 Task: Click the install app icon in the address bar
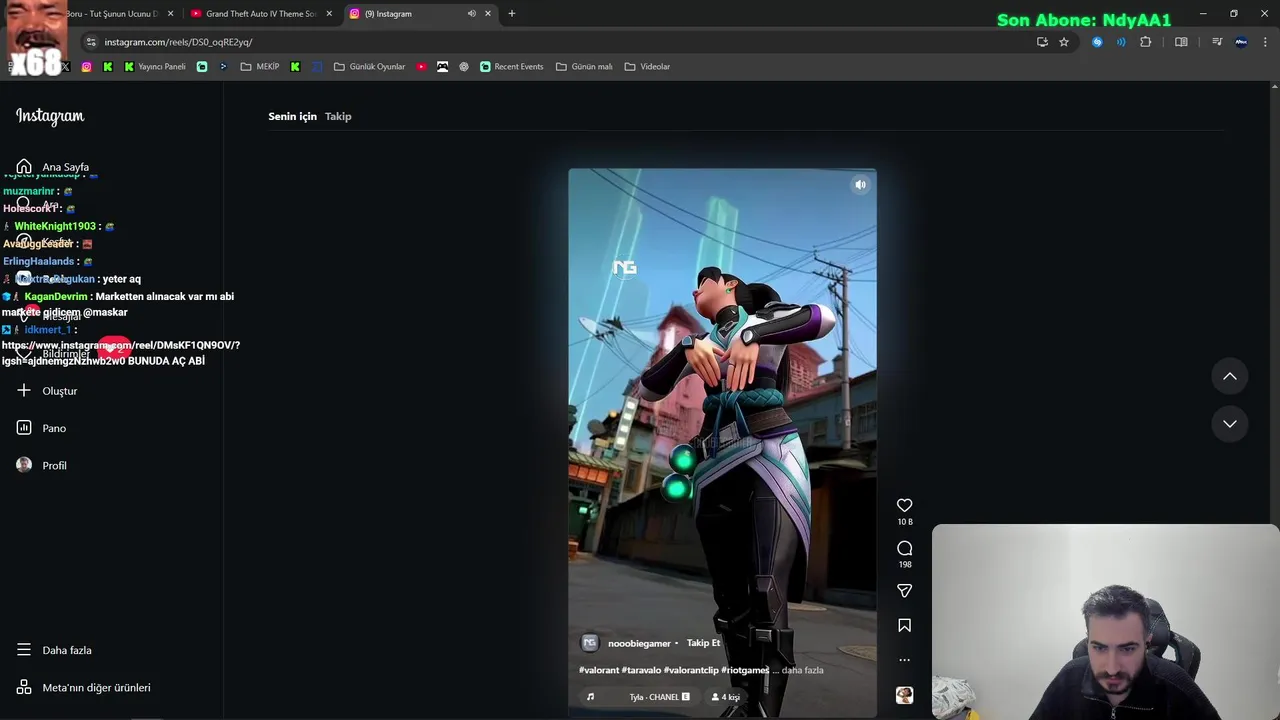click(1042, 42)
